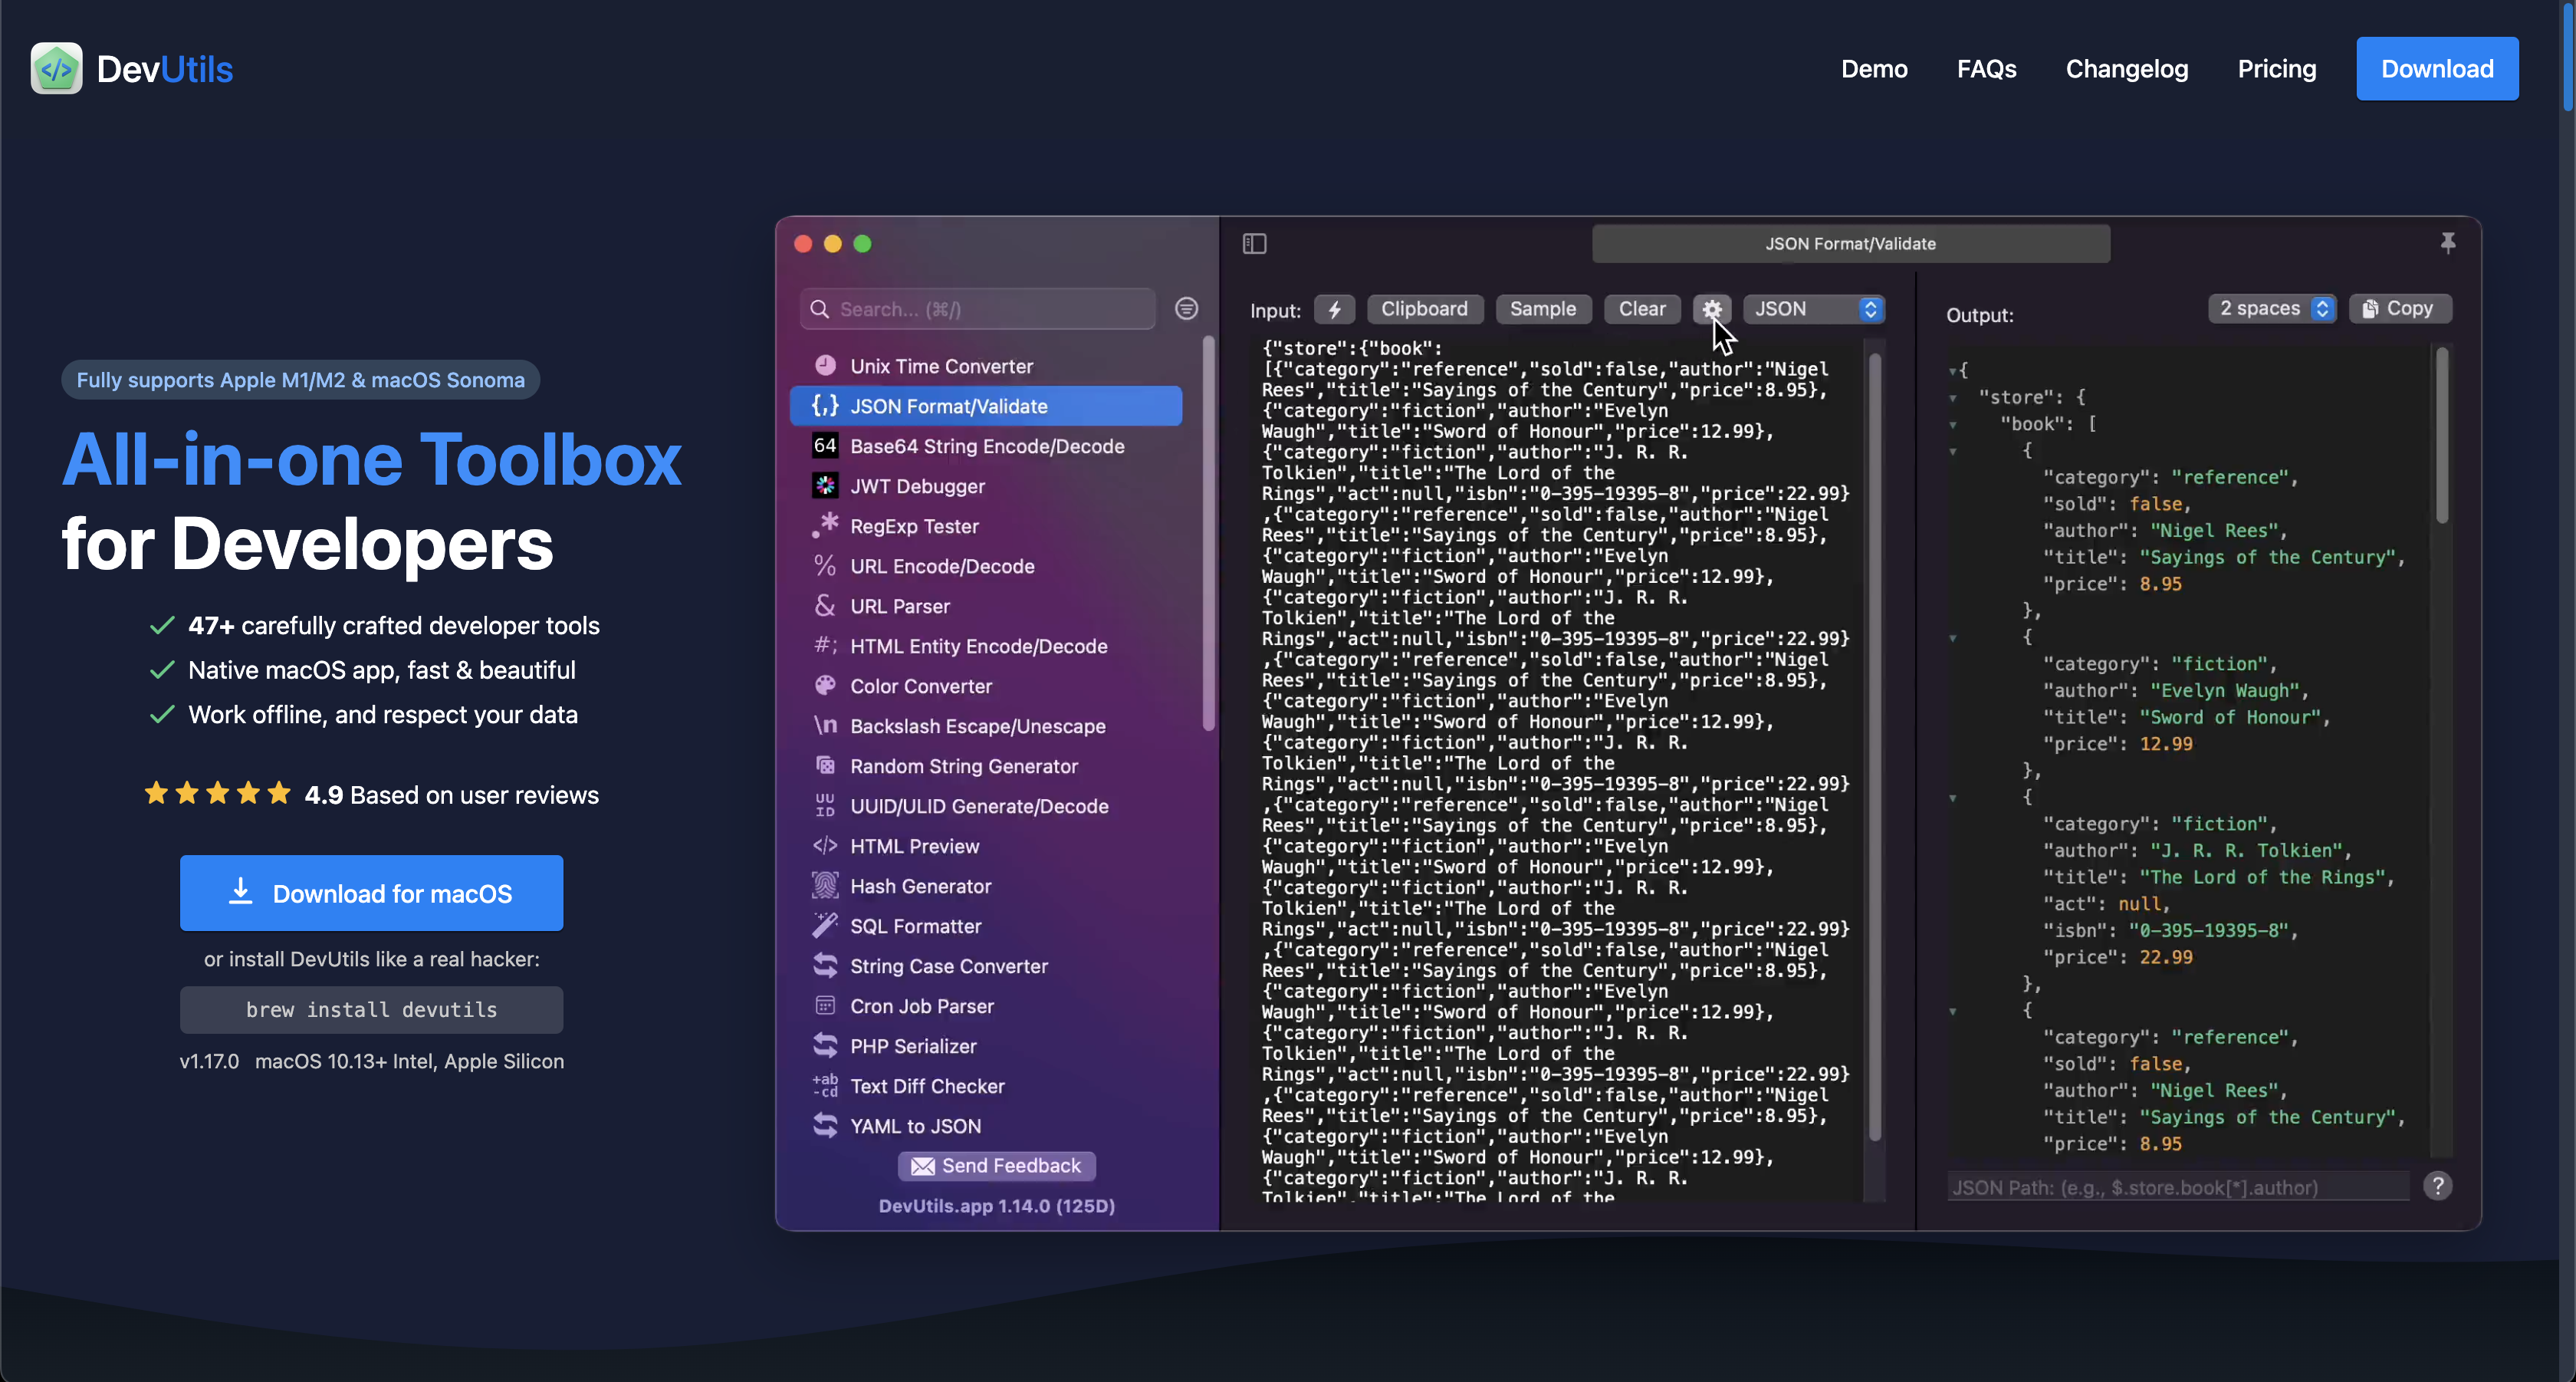Click the HTML Preview code icon
The image size is (2576, 1382).
click(825, 845)
